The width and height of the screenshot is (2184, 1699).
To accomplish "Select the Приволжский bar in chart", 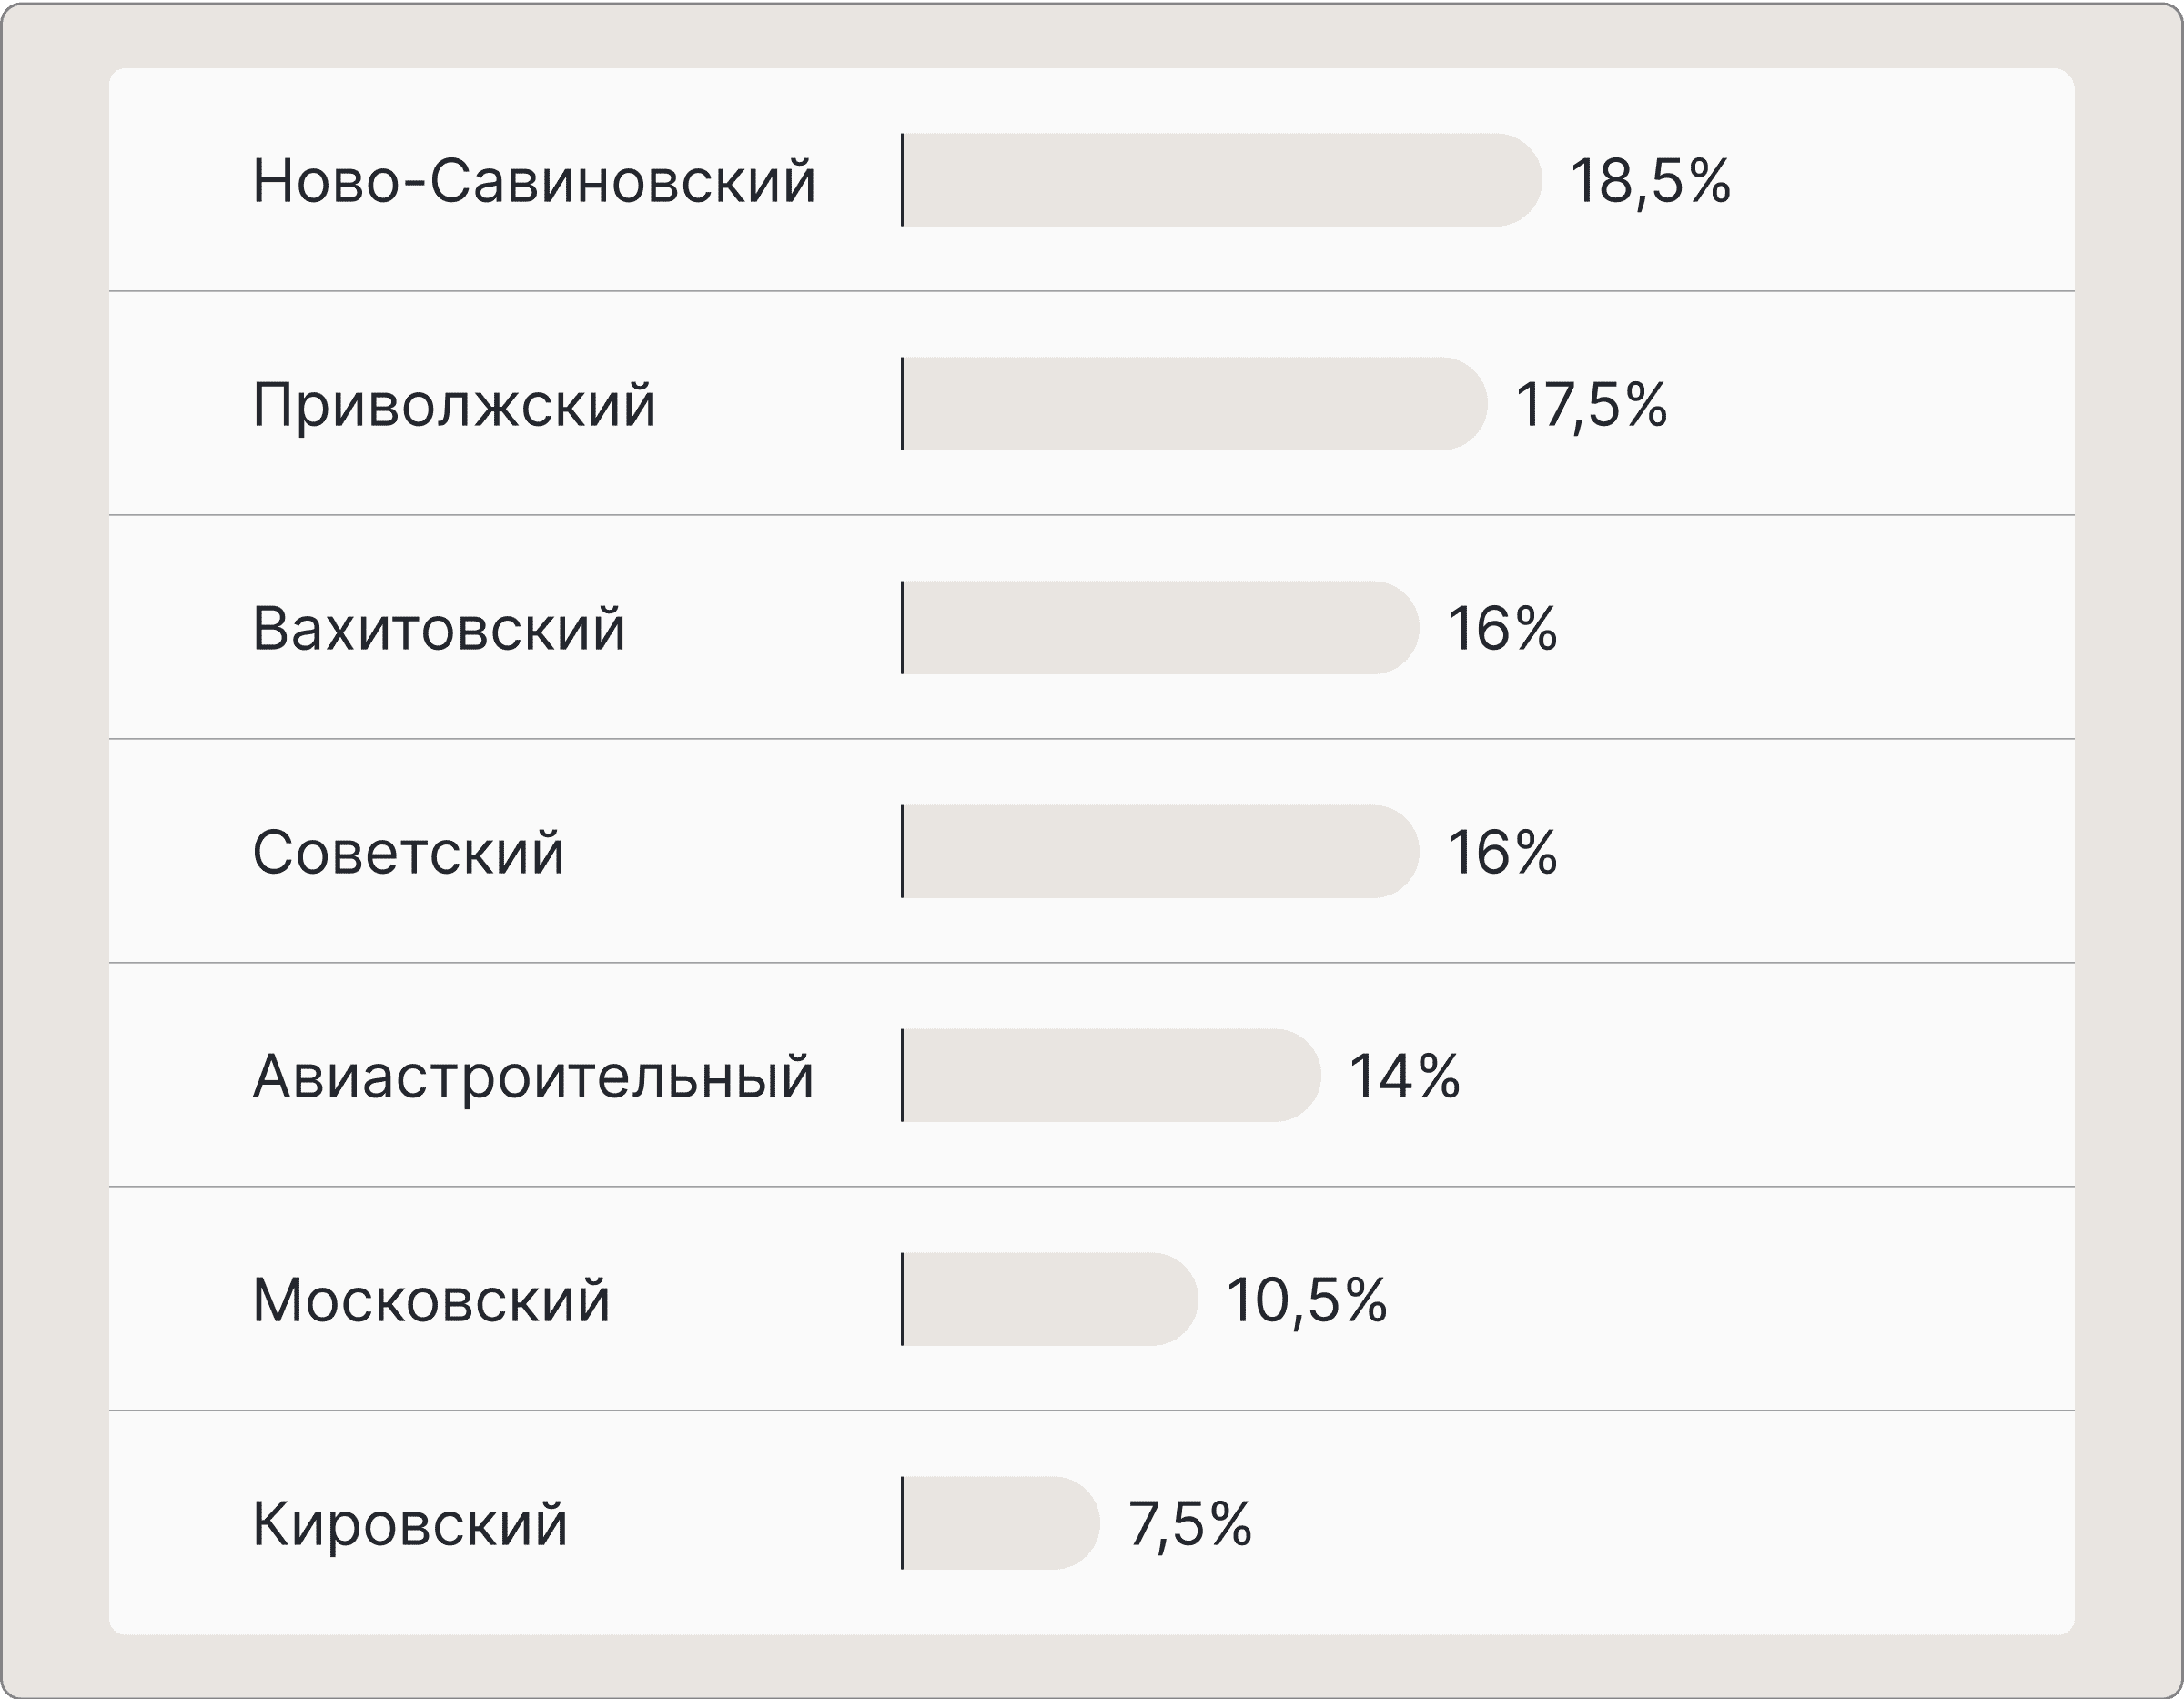I will (x=1194, y=404).
